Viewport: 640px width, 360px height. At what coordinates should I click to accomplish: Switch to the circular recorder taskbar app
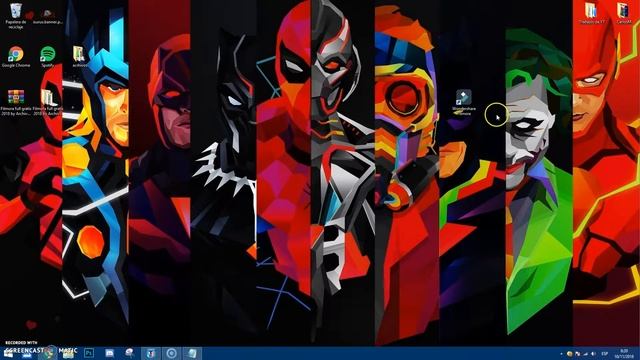click(171, 353)
